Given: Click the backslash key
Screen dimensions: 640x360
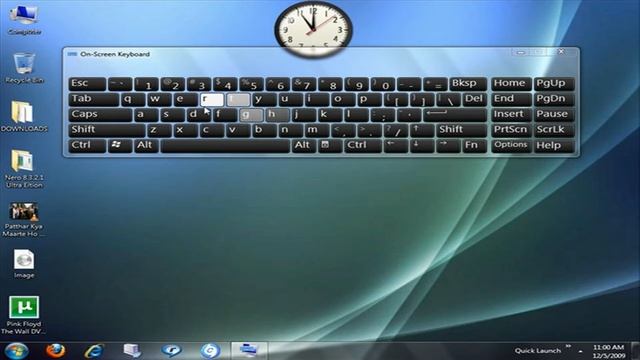Looking at the screenshot, I should 448,99.
